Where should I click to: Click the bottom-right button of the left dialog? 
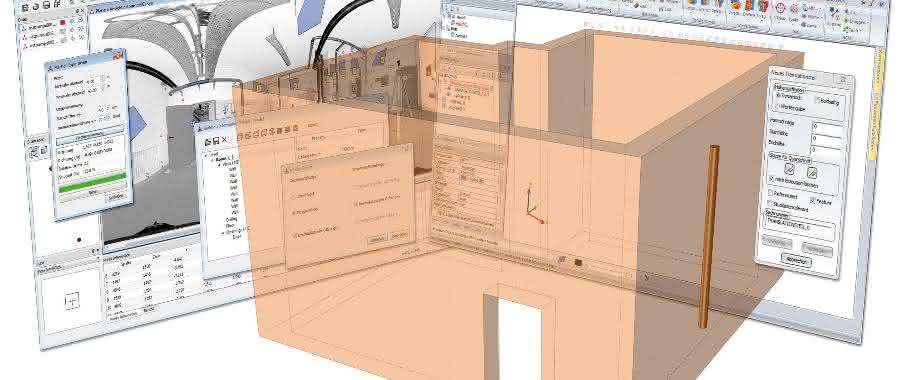[116, 198]
